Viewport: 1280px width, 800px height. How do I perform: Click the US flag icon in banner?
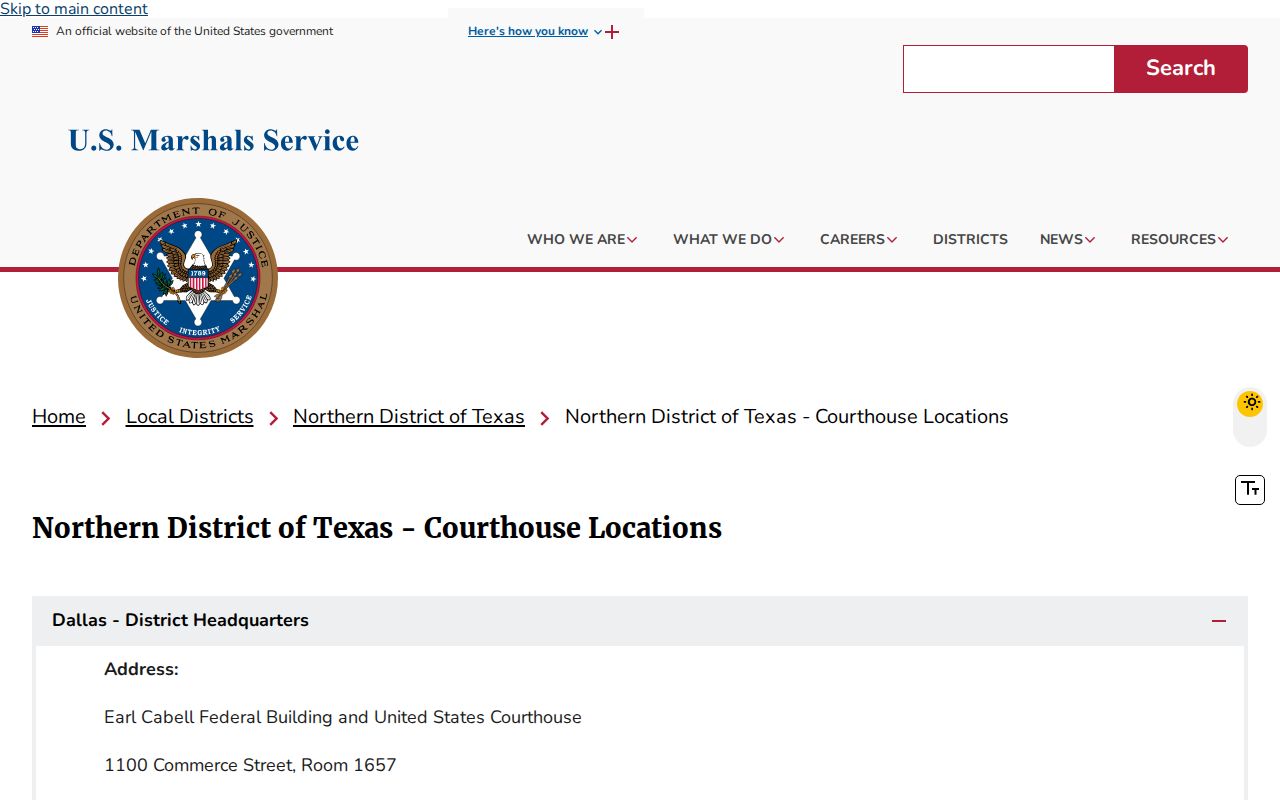(x=40, y=31)
